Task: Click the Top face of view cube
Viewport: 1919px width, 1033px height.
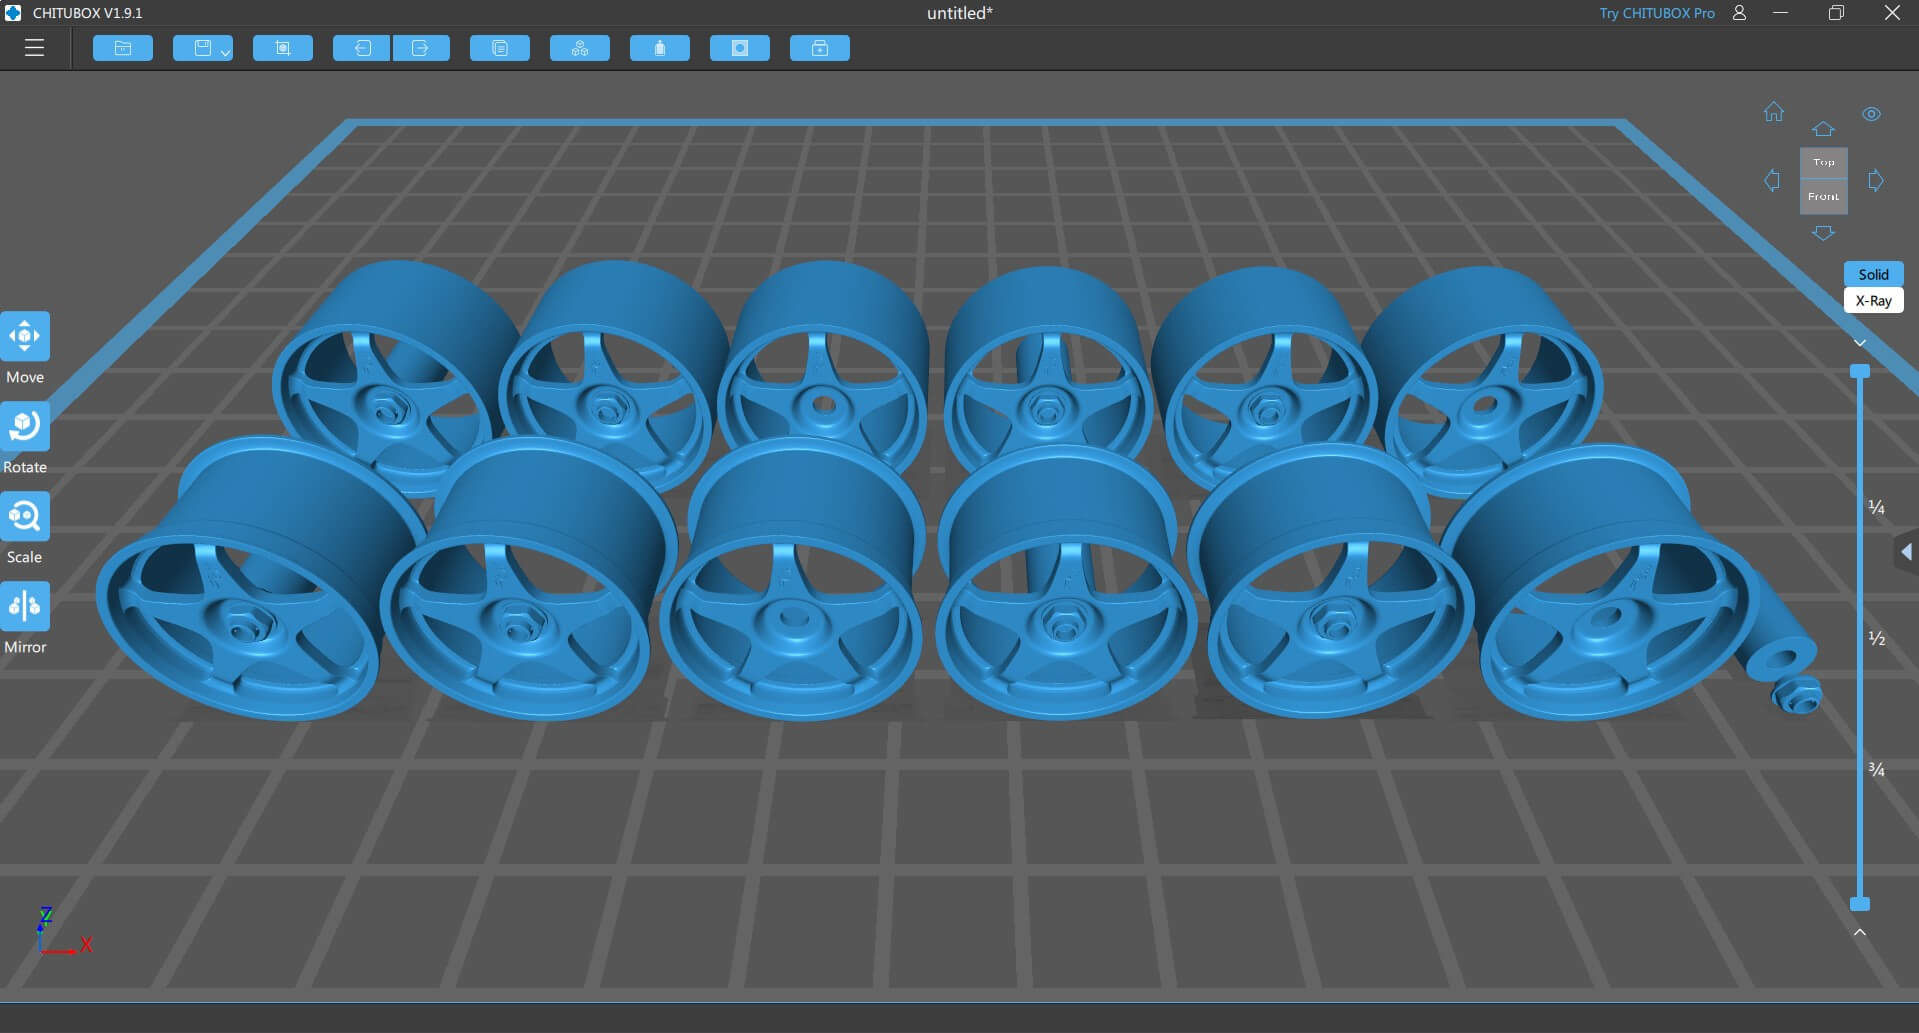Action: tap(1823, 162)
